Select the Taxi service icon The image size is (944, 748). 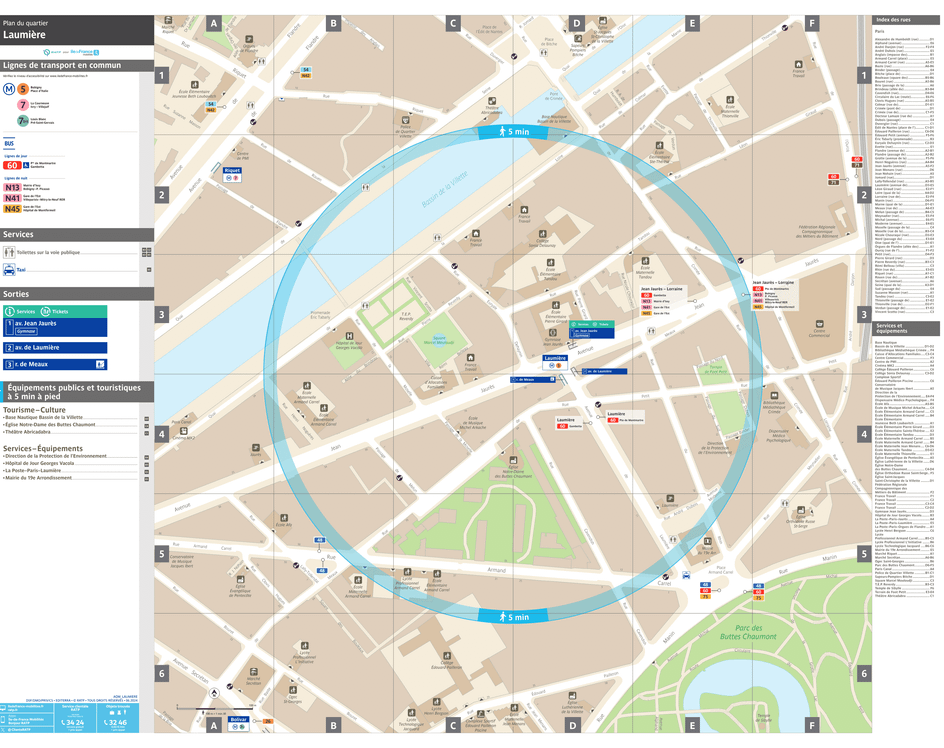coord(9,268)
